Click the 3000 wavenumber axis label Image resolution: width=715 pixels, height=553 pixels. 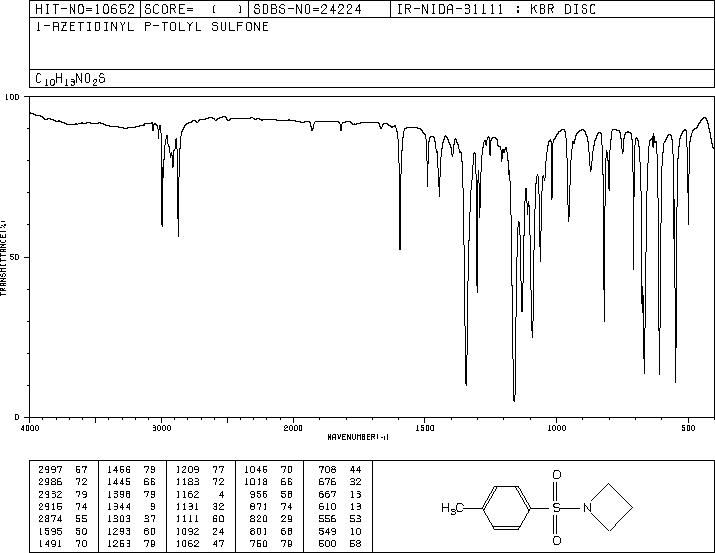click(161, 428)
